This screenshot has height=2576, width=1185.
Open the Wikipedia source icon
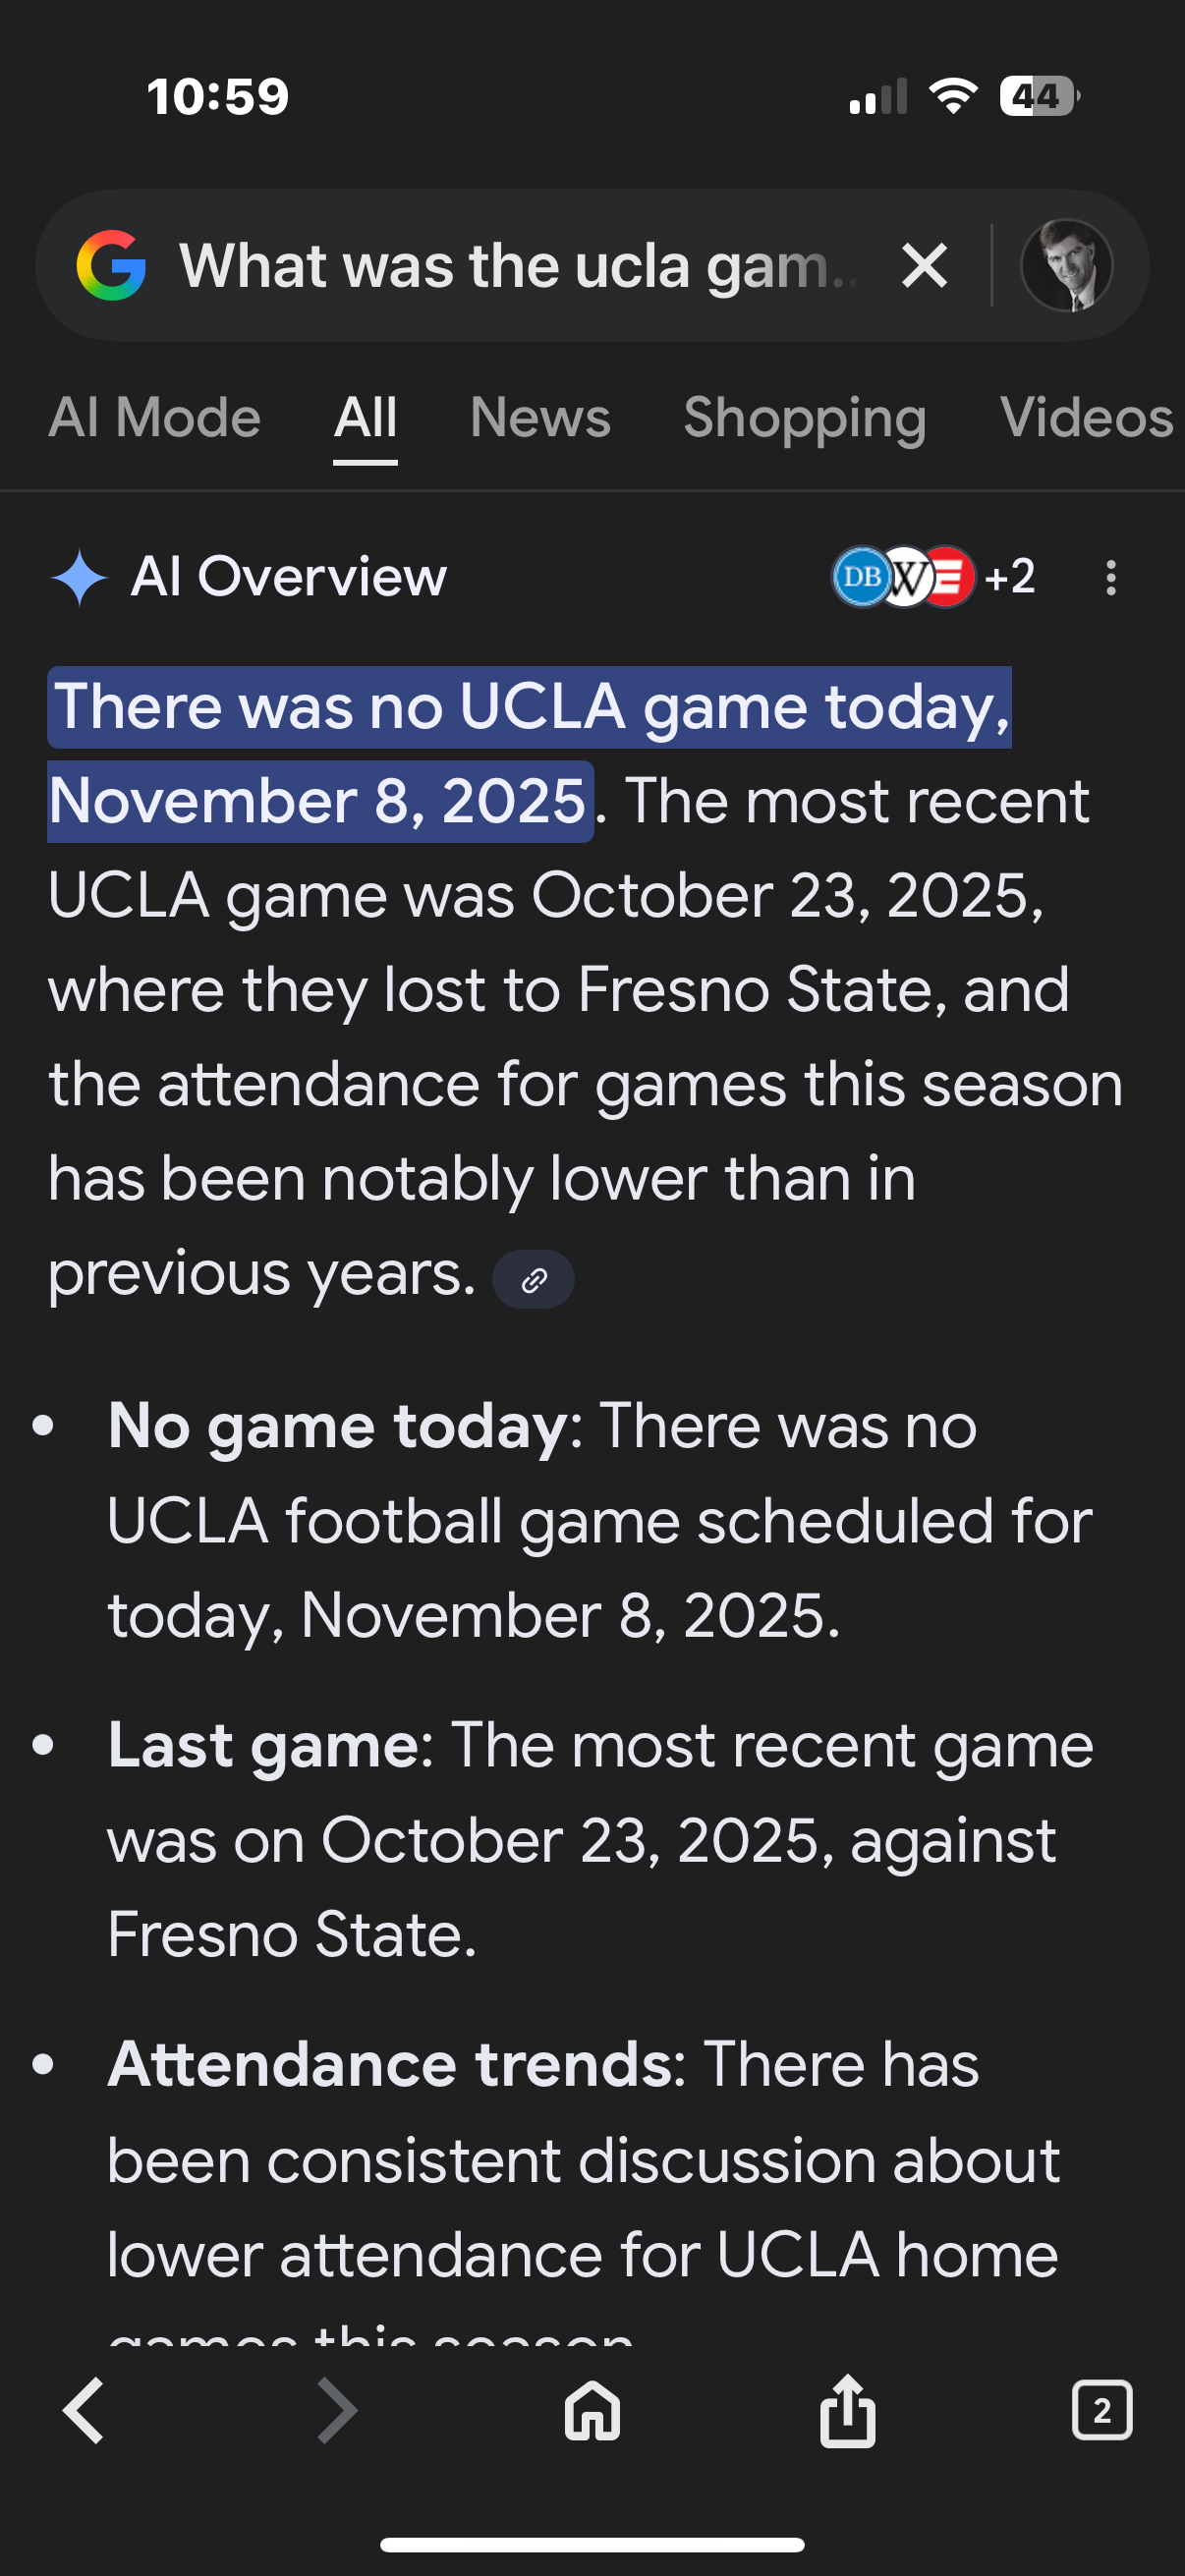906,577
